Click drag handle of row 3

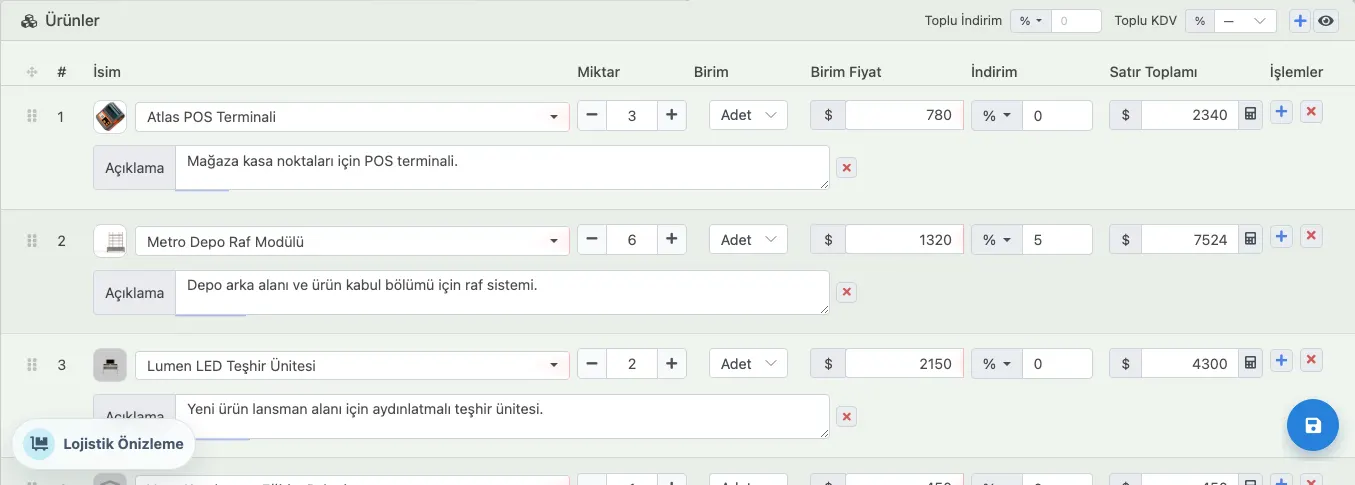(x=31, y=365)
